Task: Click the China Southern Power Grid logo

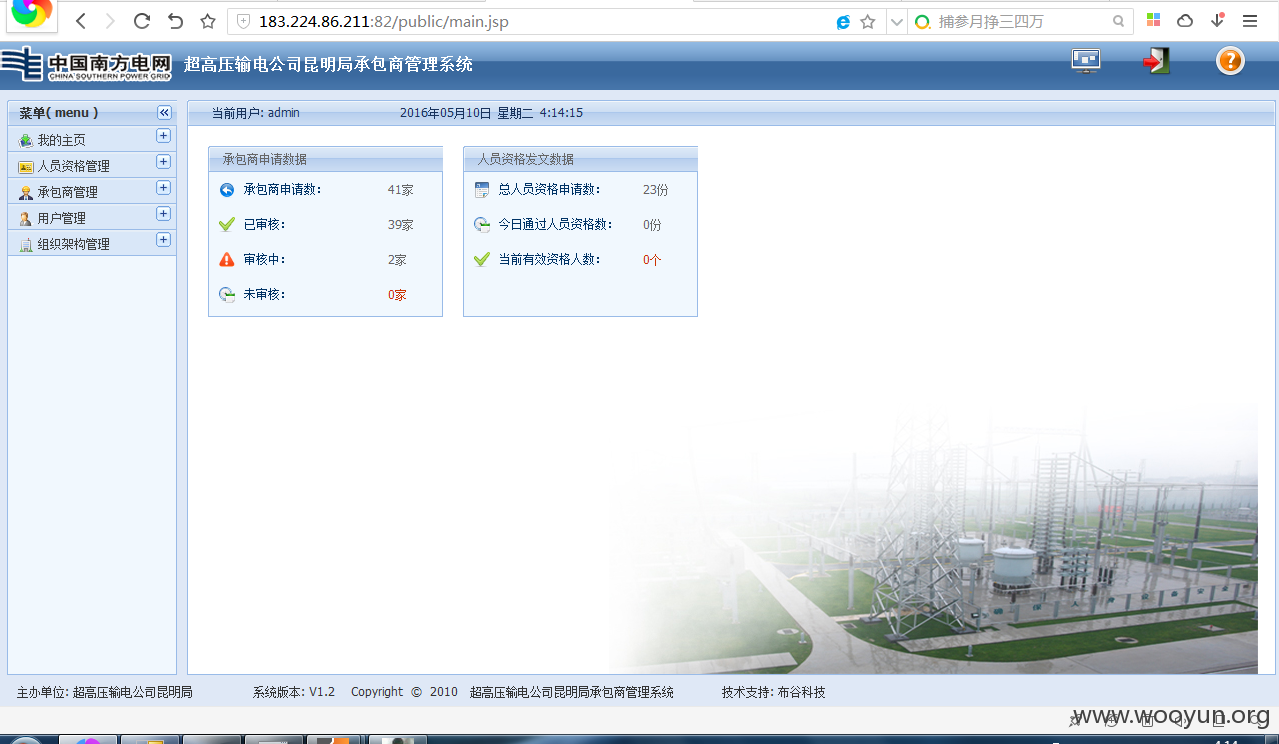Action: 87,64
